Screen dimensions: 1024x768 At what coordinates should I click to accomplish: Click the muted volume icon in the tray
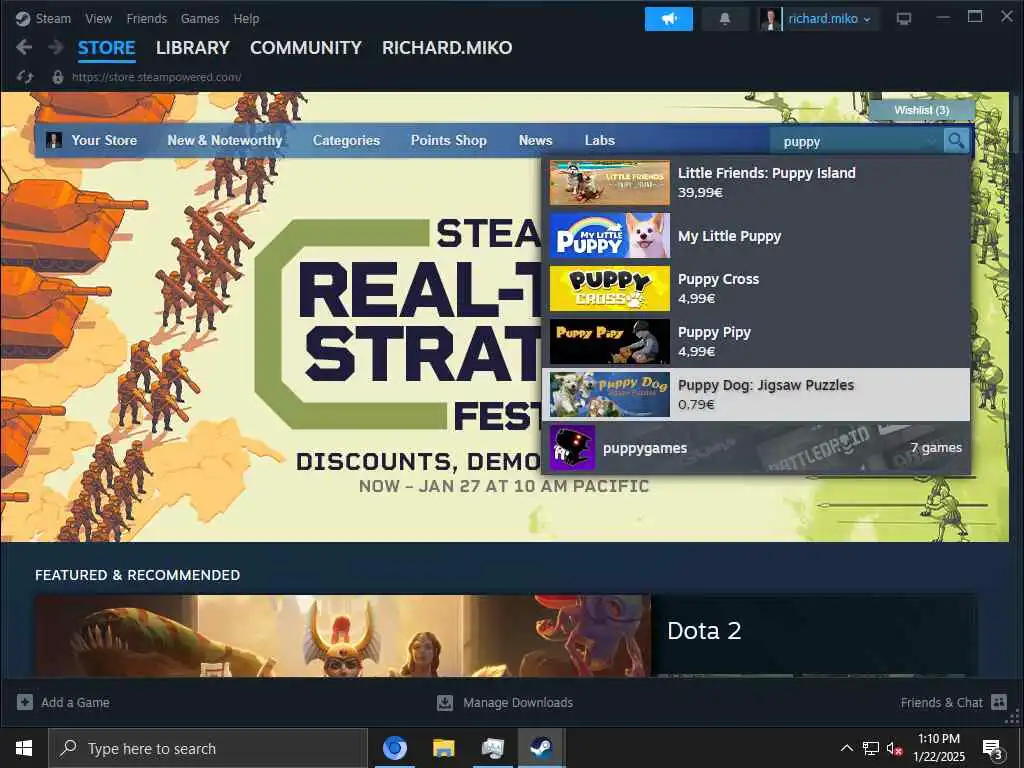click(x=895, y=748)
